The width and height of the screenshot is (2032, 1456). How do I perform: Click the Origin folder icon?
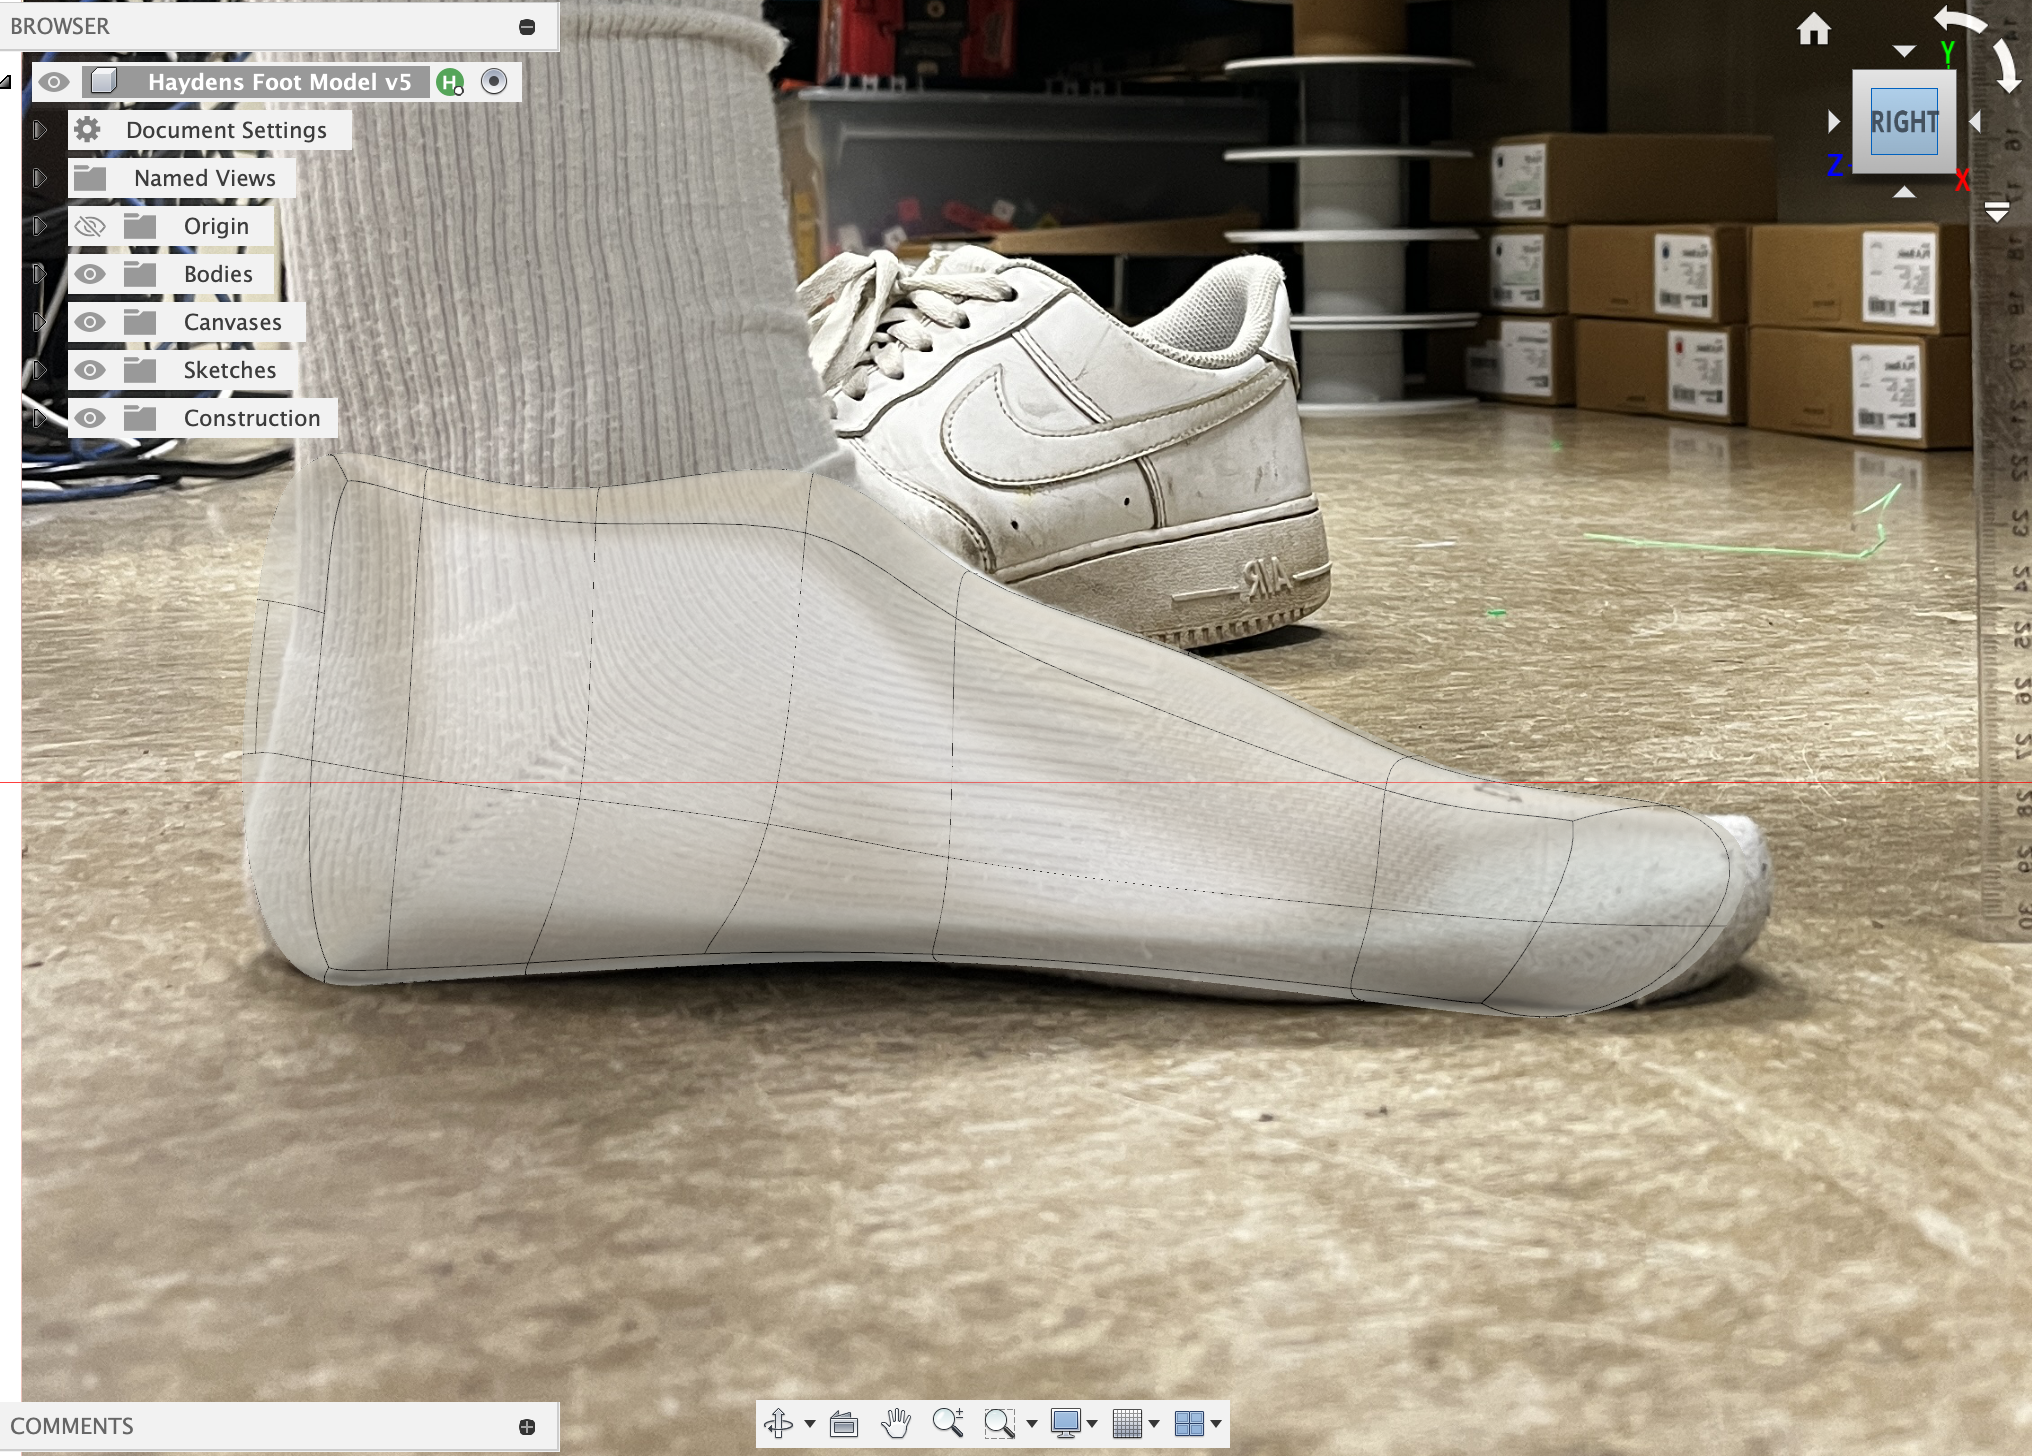[x=140, y=226]
